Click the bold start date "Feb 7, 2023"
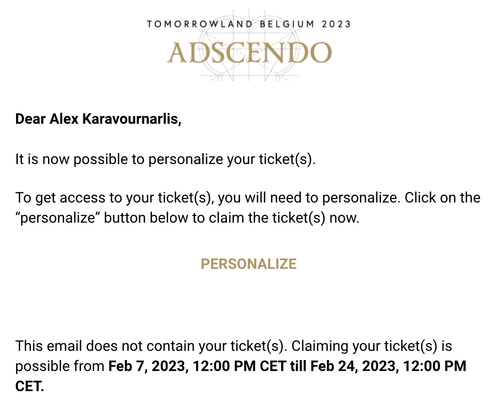Image resolution: width=500 pixels, height=405 pixels. coord(148,366)
